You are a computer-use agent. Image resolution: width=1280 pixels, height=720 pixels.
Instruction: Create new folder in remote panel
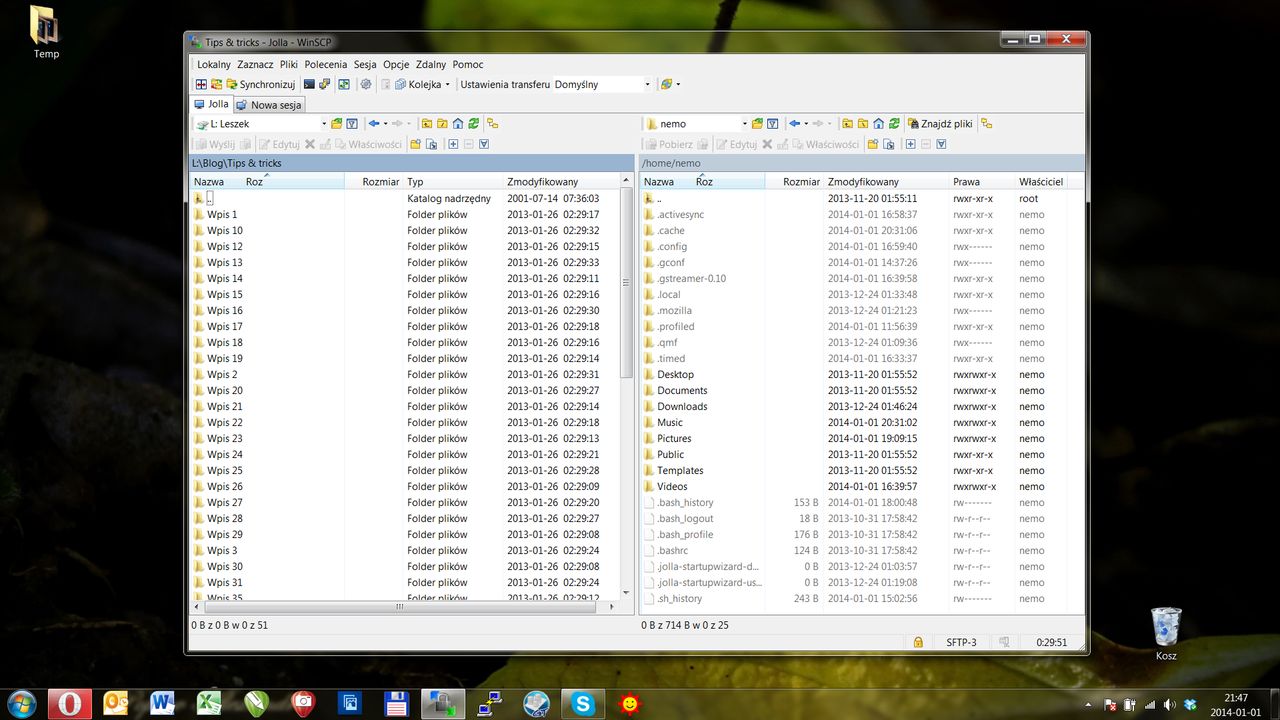click(872, 144)
